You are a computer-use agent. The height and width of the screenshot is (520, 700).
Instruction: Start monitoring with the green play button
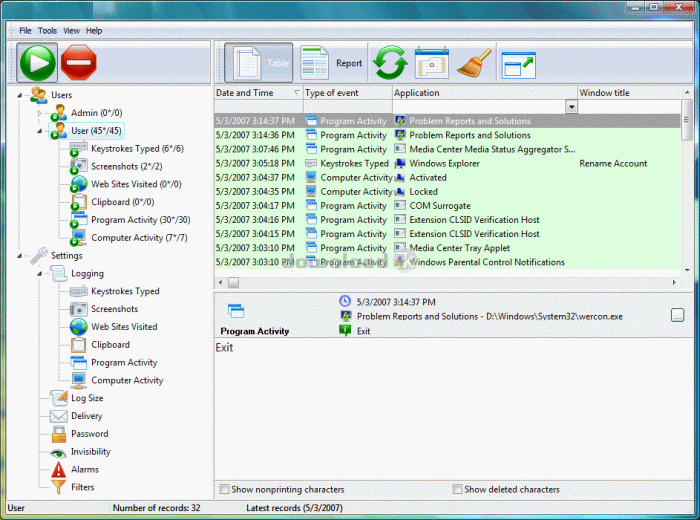pyautogui.click(x=38, y=62)
